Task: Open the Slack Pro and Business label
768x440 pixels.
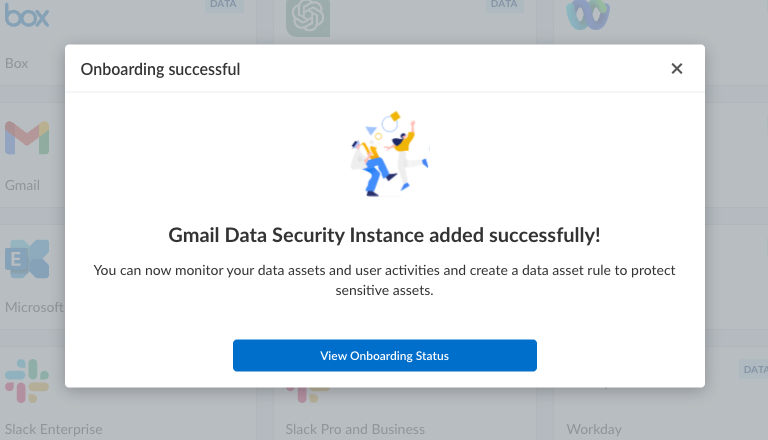Action: [355, 429]
